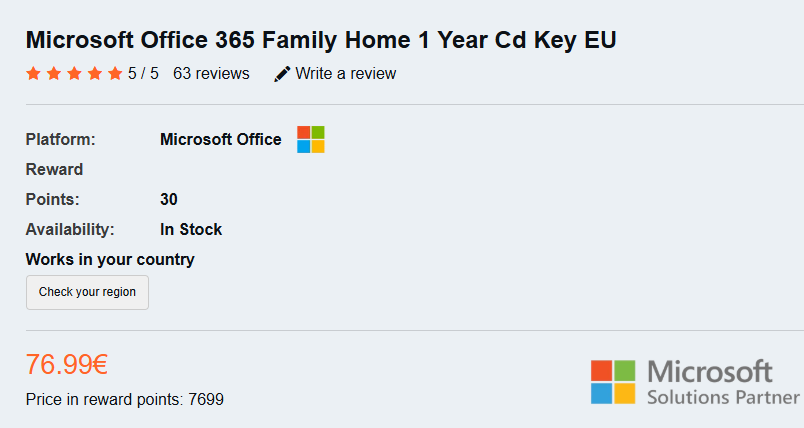
Task: Open the 63 reviews link
Action: click(211, 74)
